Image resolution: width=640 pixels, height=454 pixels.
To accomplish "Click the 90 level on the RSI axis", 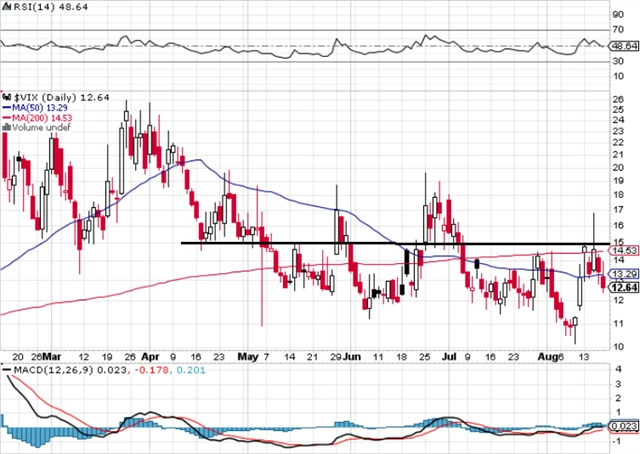I will 620,16.
